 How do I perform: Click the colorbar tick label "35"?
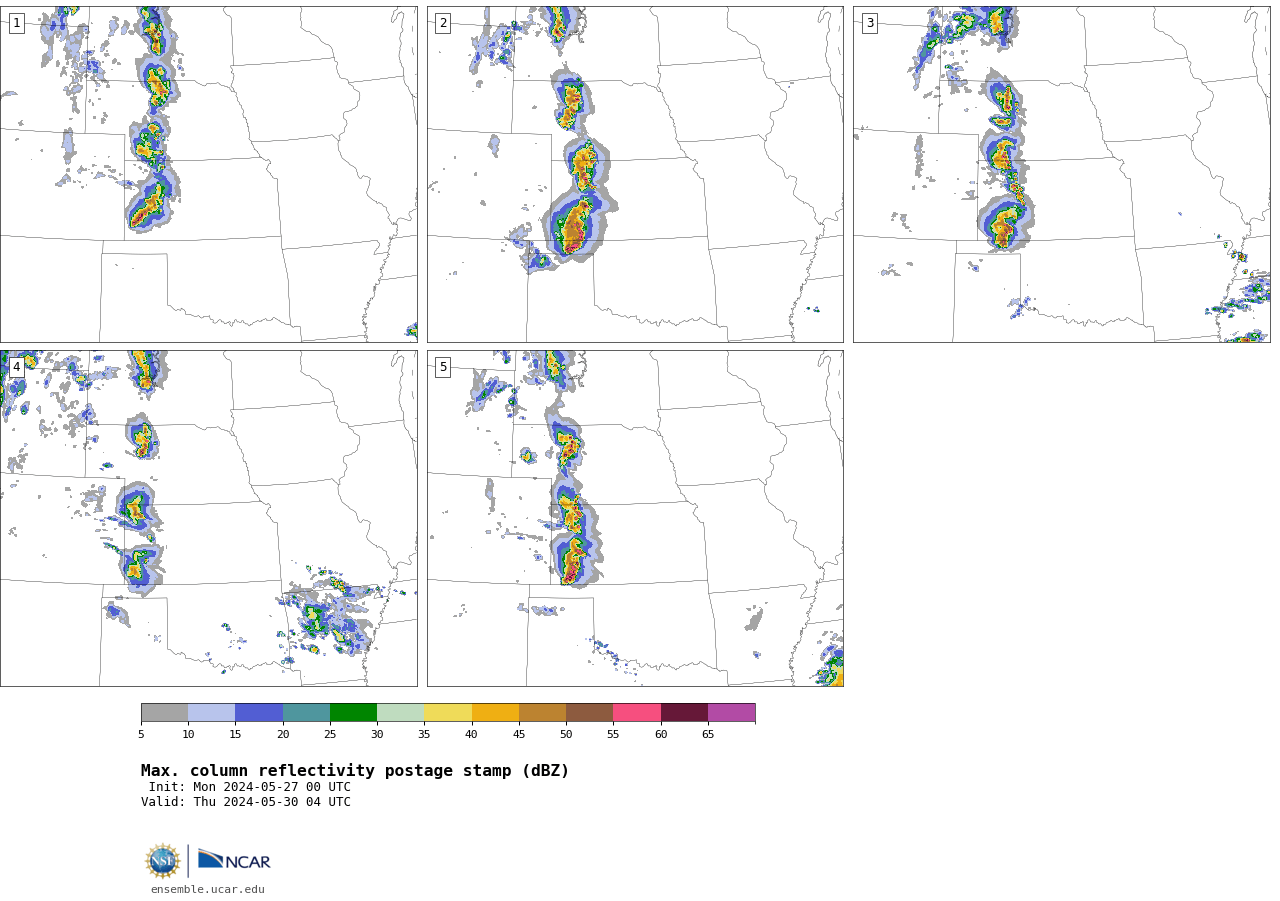(x=424, y=735)
